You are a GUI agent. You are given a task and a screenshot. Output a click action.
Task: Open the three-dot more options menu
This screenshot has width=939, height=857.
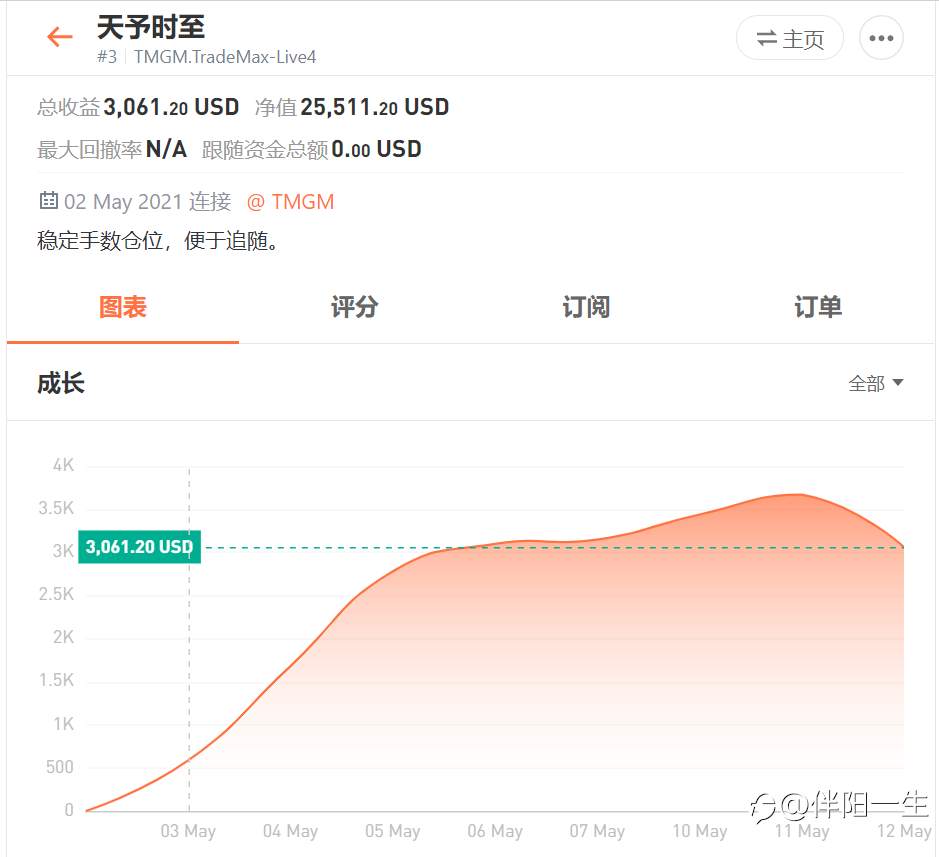pos(881,38)
